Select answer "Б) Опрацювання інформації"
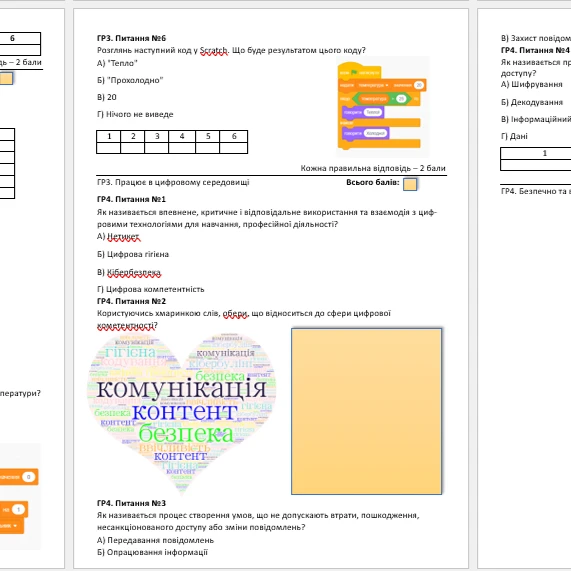The height and width of the screenshot is (571, 571). 152,552
